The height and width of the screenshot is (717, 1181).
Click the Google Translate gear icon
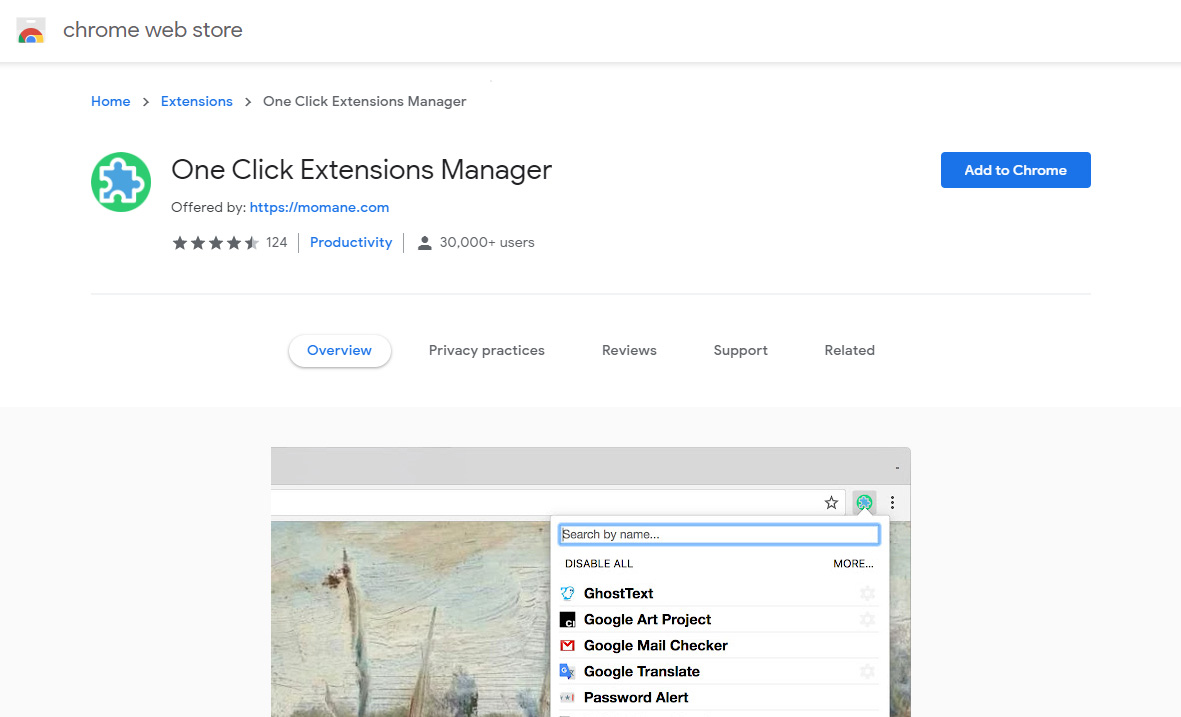point(867,672)
